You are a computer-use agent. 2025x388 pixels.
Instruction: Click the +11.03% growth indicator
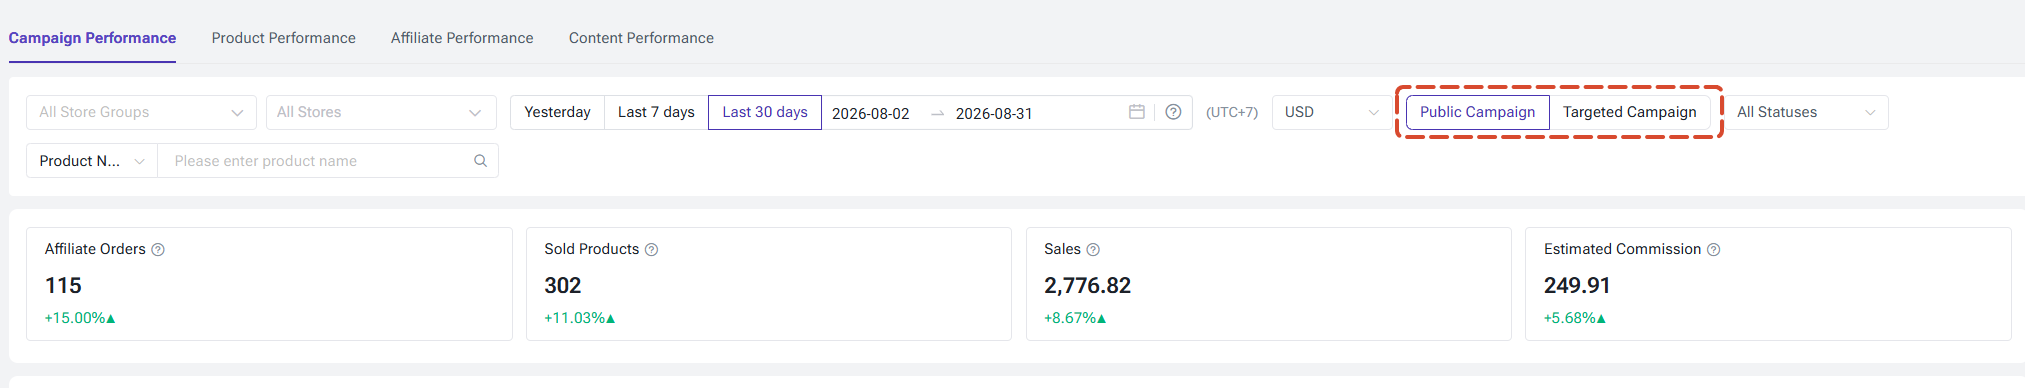click(x=580, y=318)
